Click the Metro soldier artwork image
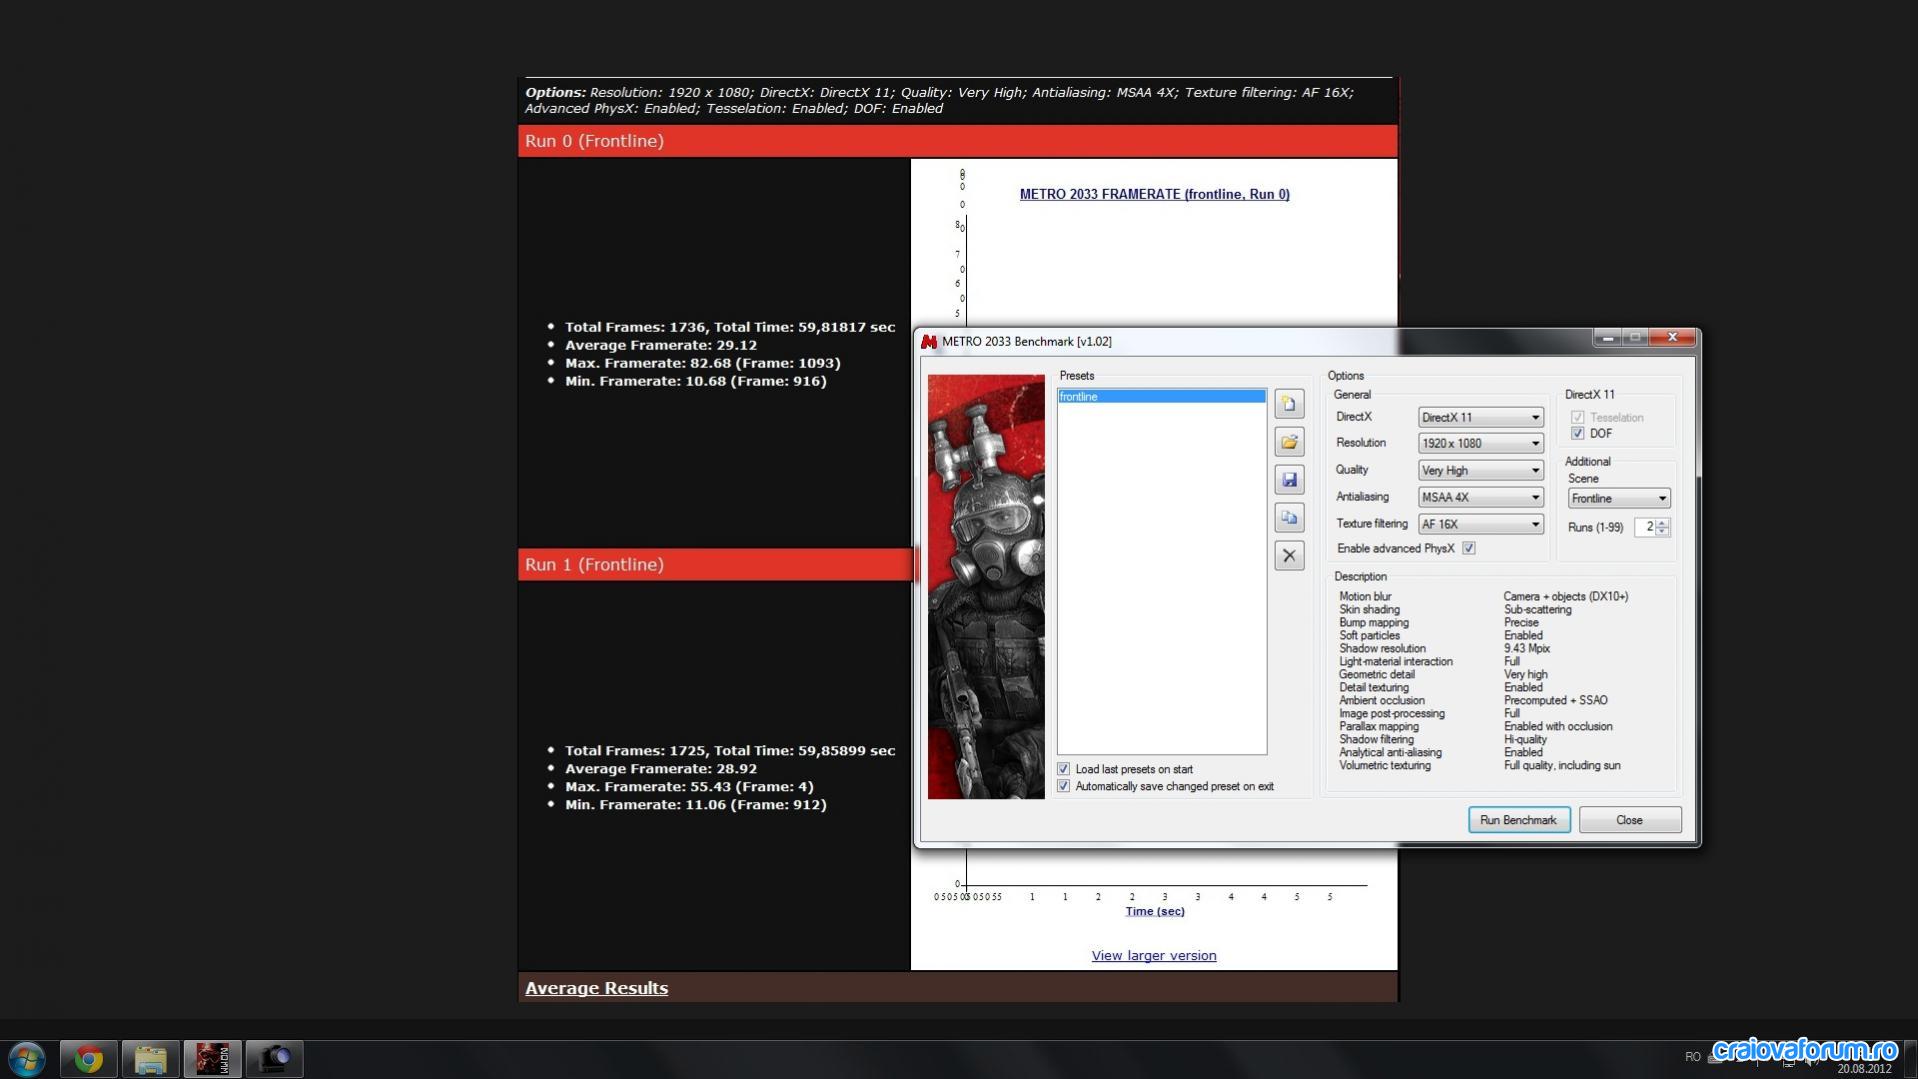Screen dimensions: 1918x1079 click(x=985, y=587)
